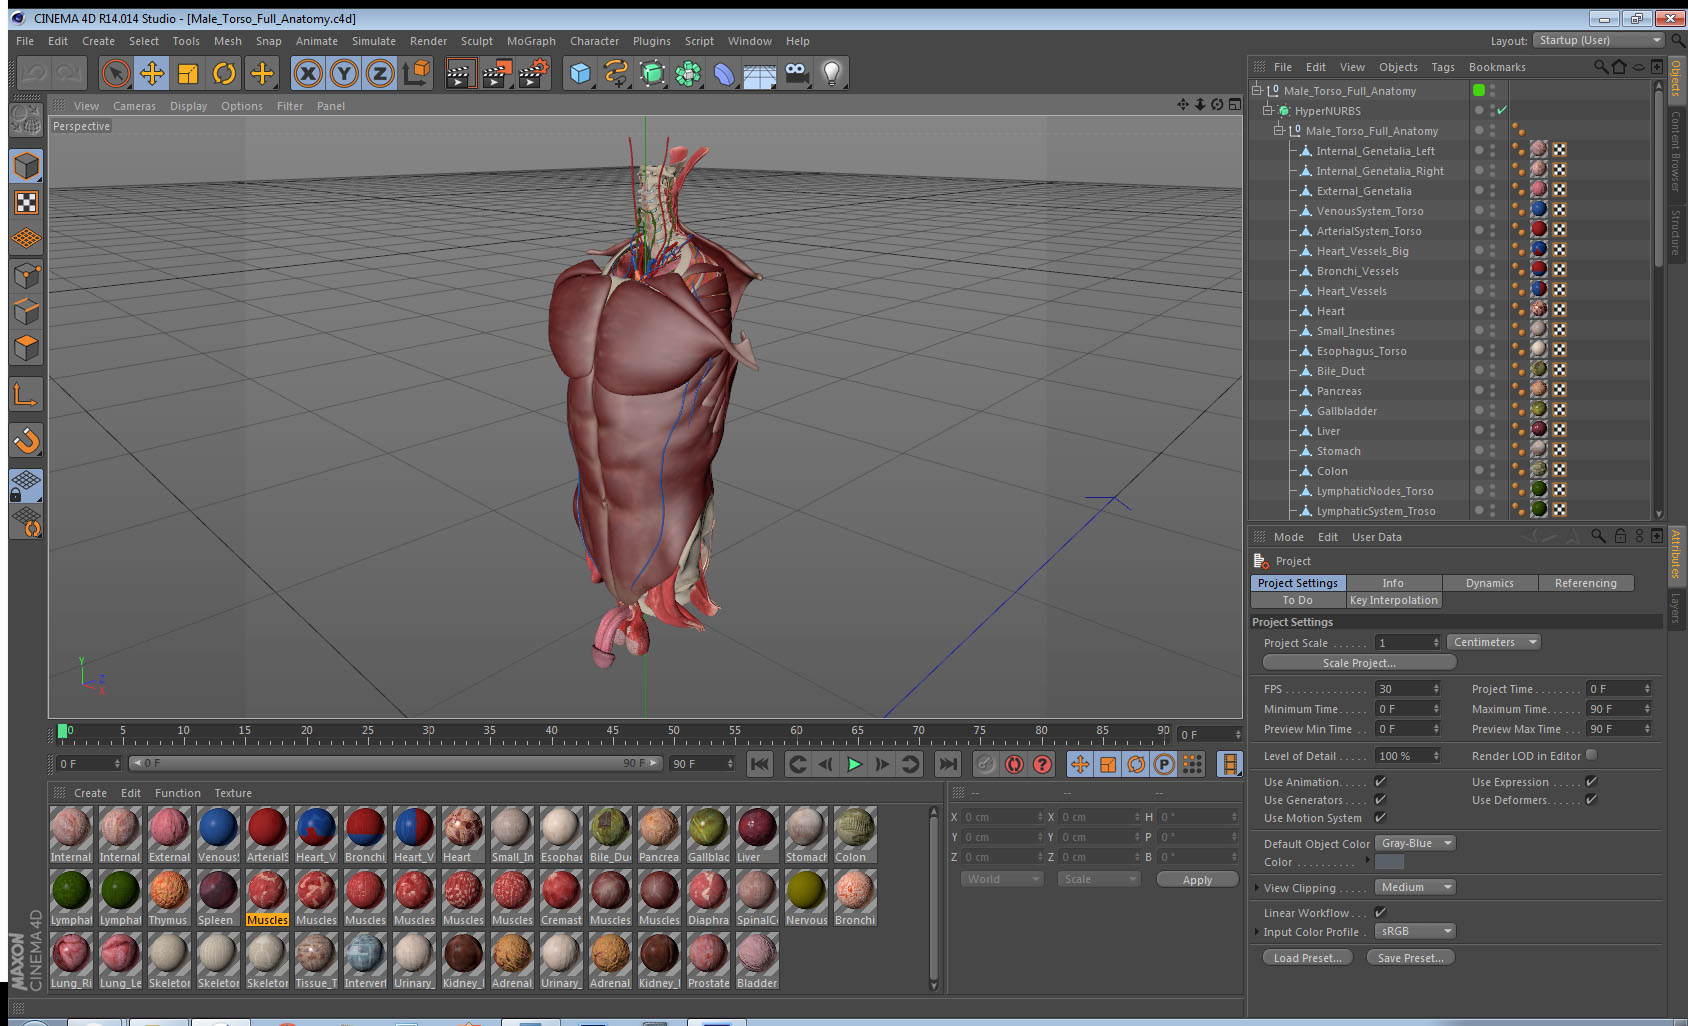This screenshot has width=1688, height=1026.
Task: Open Input Color Profile sRGB dropdown
Action: coord(1415,931)
